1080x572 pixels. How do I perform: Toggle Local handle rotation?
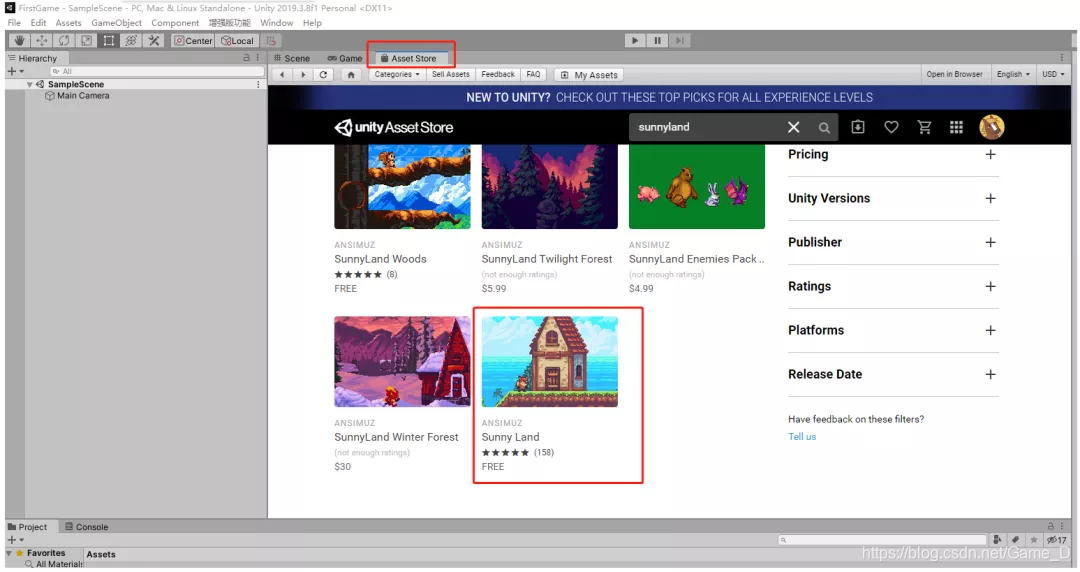(238, 41)
